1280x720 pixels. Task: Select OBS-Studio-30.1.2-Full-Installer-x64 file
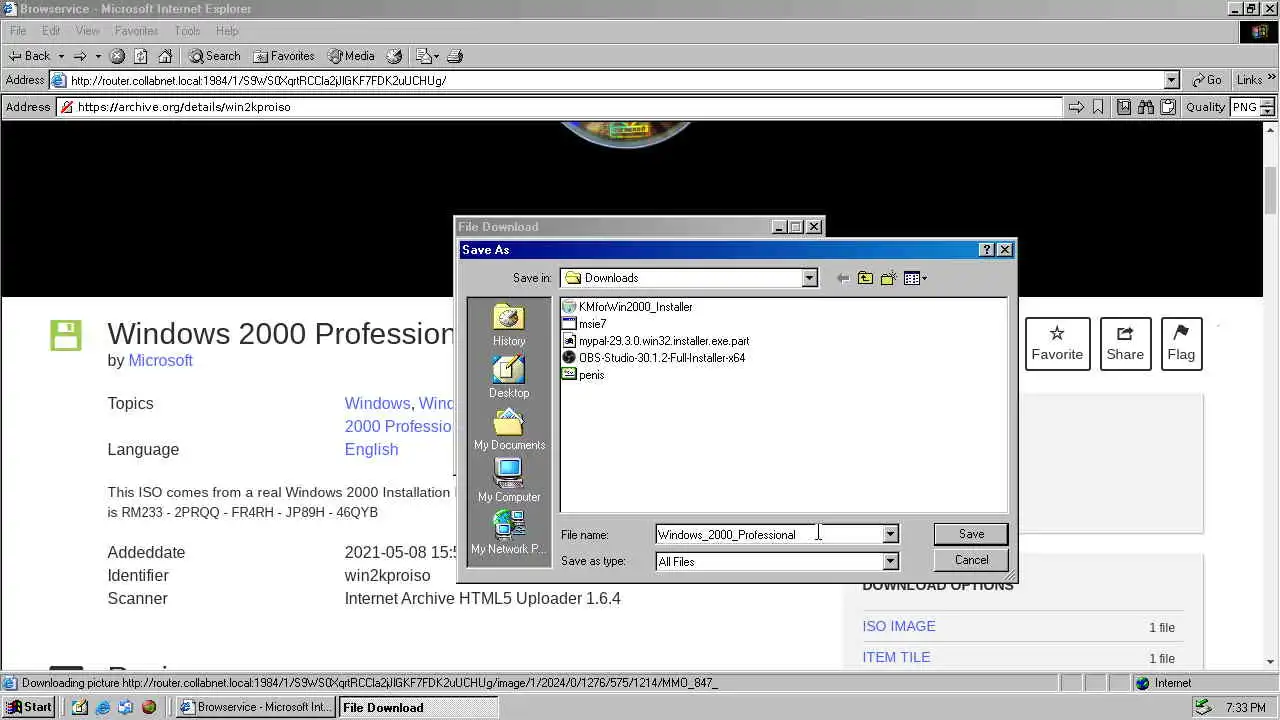pyautogui.click(x=654, y=358)
